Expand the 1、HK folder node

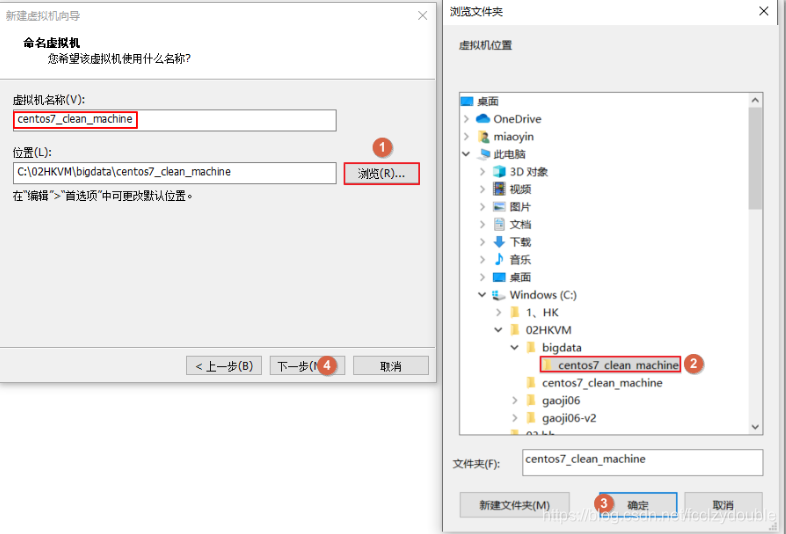[498, 312]
